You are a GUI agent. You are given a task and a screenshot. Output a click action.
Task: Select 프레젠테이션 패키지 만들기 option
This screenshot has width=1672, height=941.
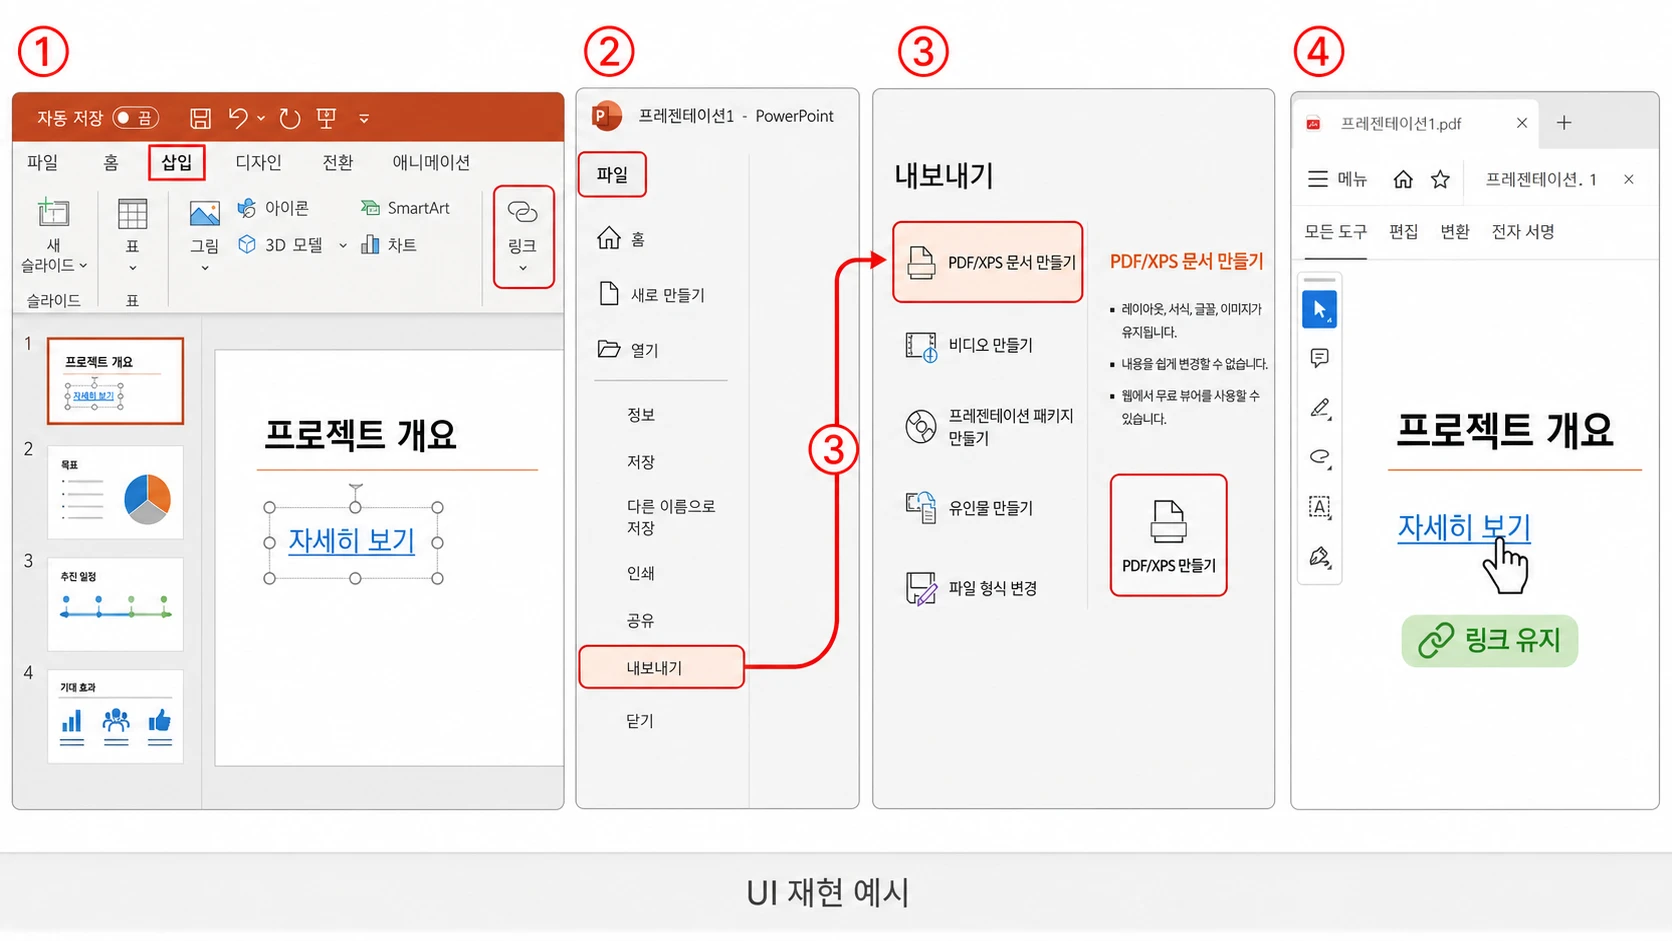pos(988,427)
